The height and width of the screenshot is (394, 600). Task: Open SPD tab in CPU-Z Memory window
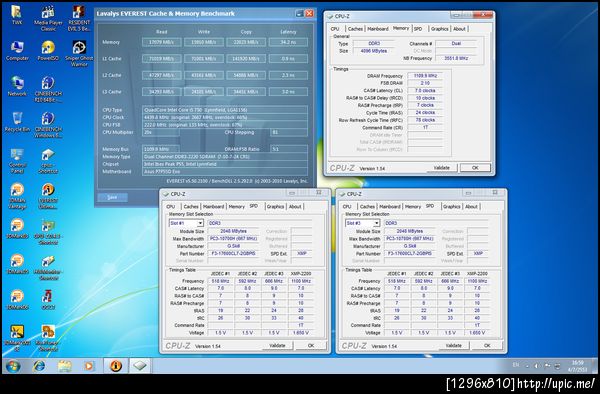(x=418, y=29)
